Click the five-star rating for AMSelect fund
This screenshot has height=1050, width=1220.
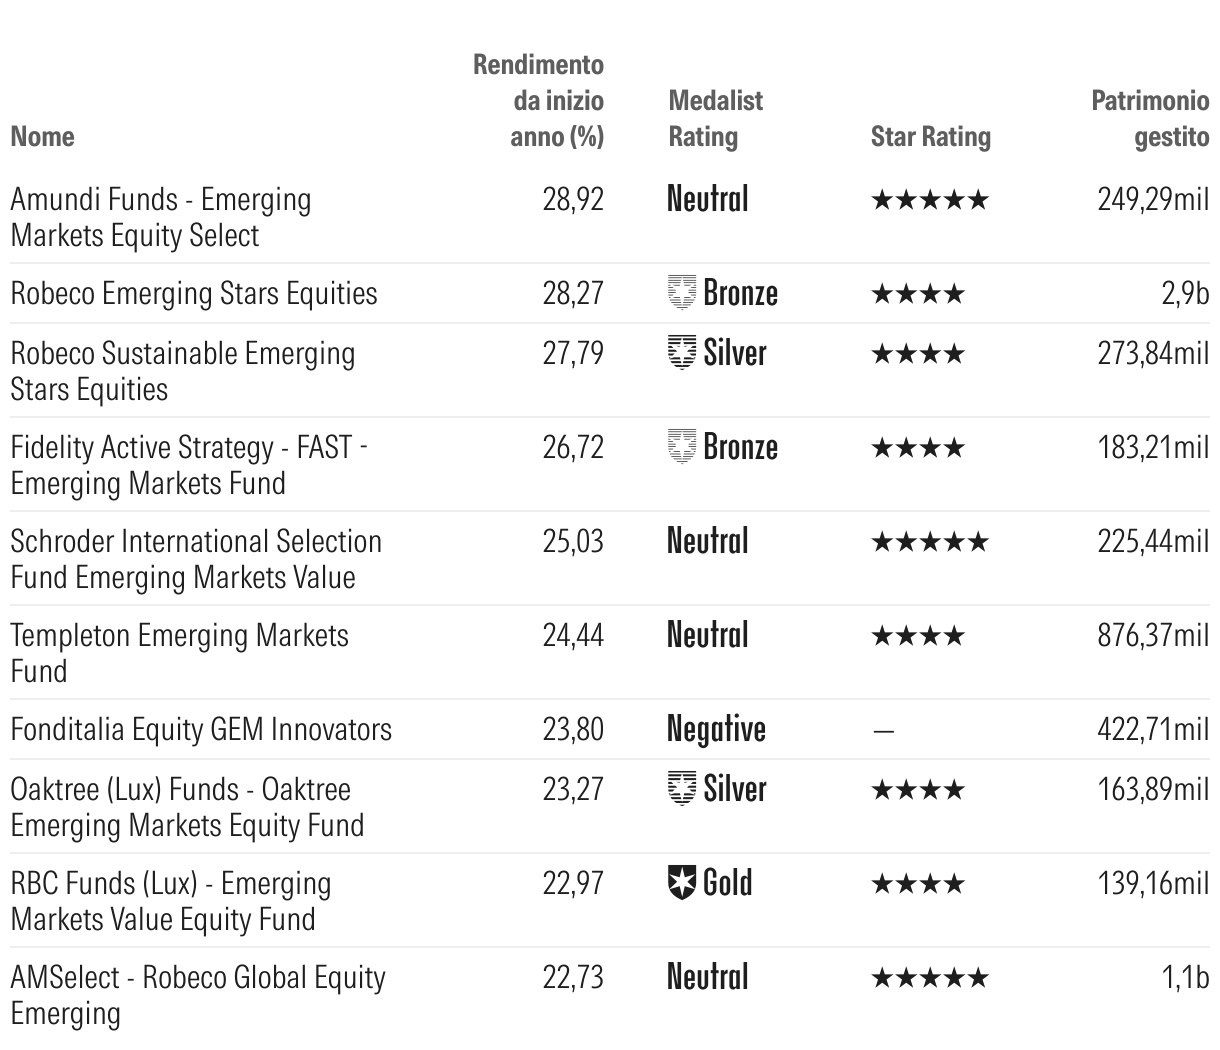click(929, 978)
